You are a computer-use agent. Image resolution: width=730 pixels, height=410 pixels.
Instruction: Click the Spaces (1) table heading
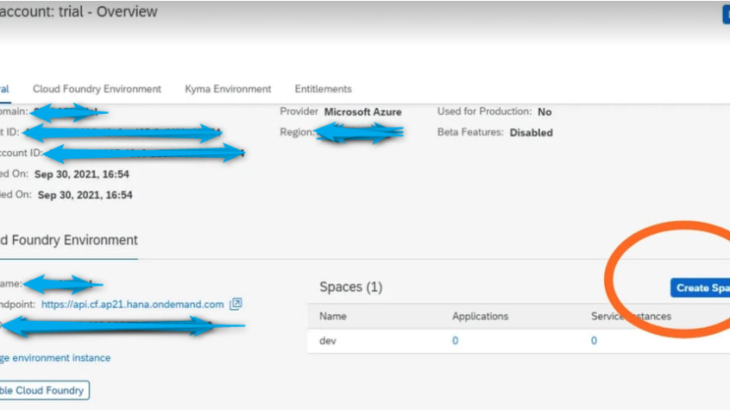click(x=350, y=288)
